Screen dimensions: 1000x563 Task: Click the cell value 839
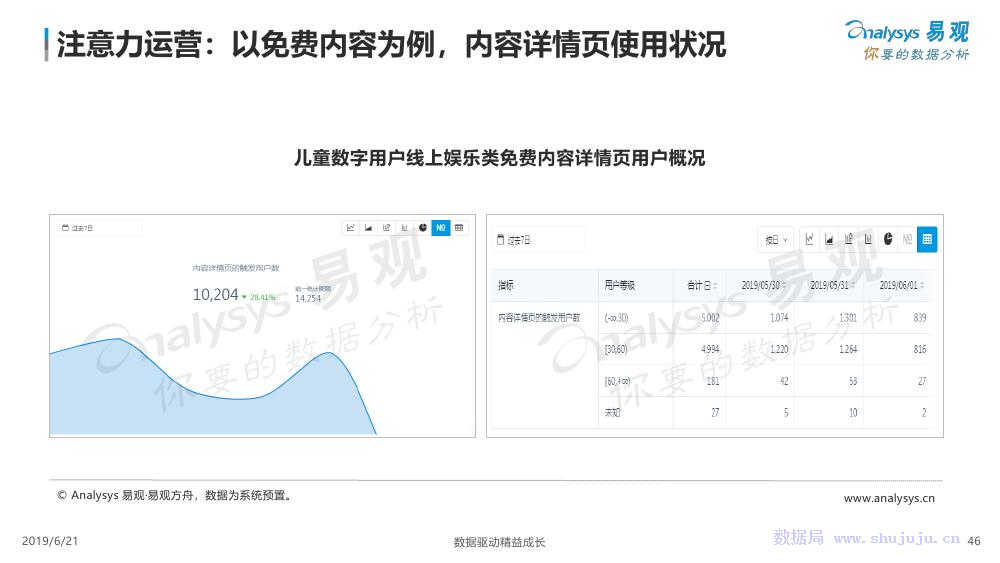coord(920,318)
